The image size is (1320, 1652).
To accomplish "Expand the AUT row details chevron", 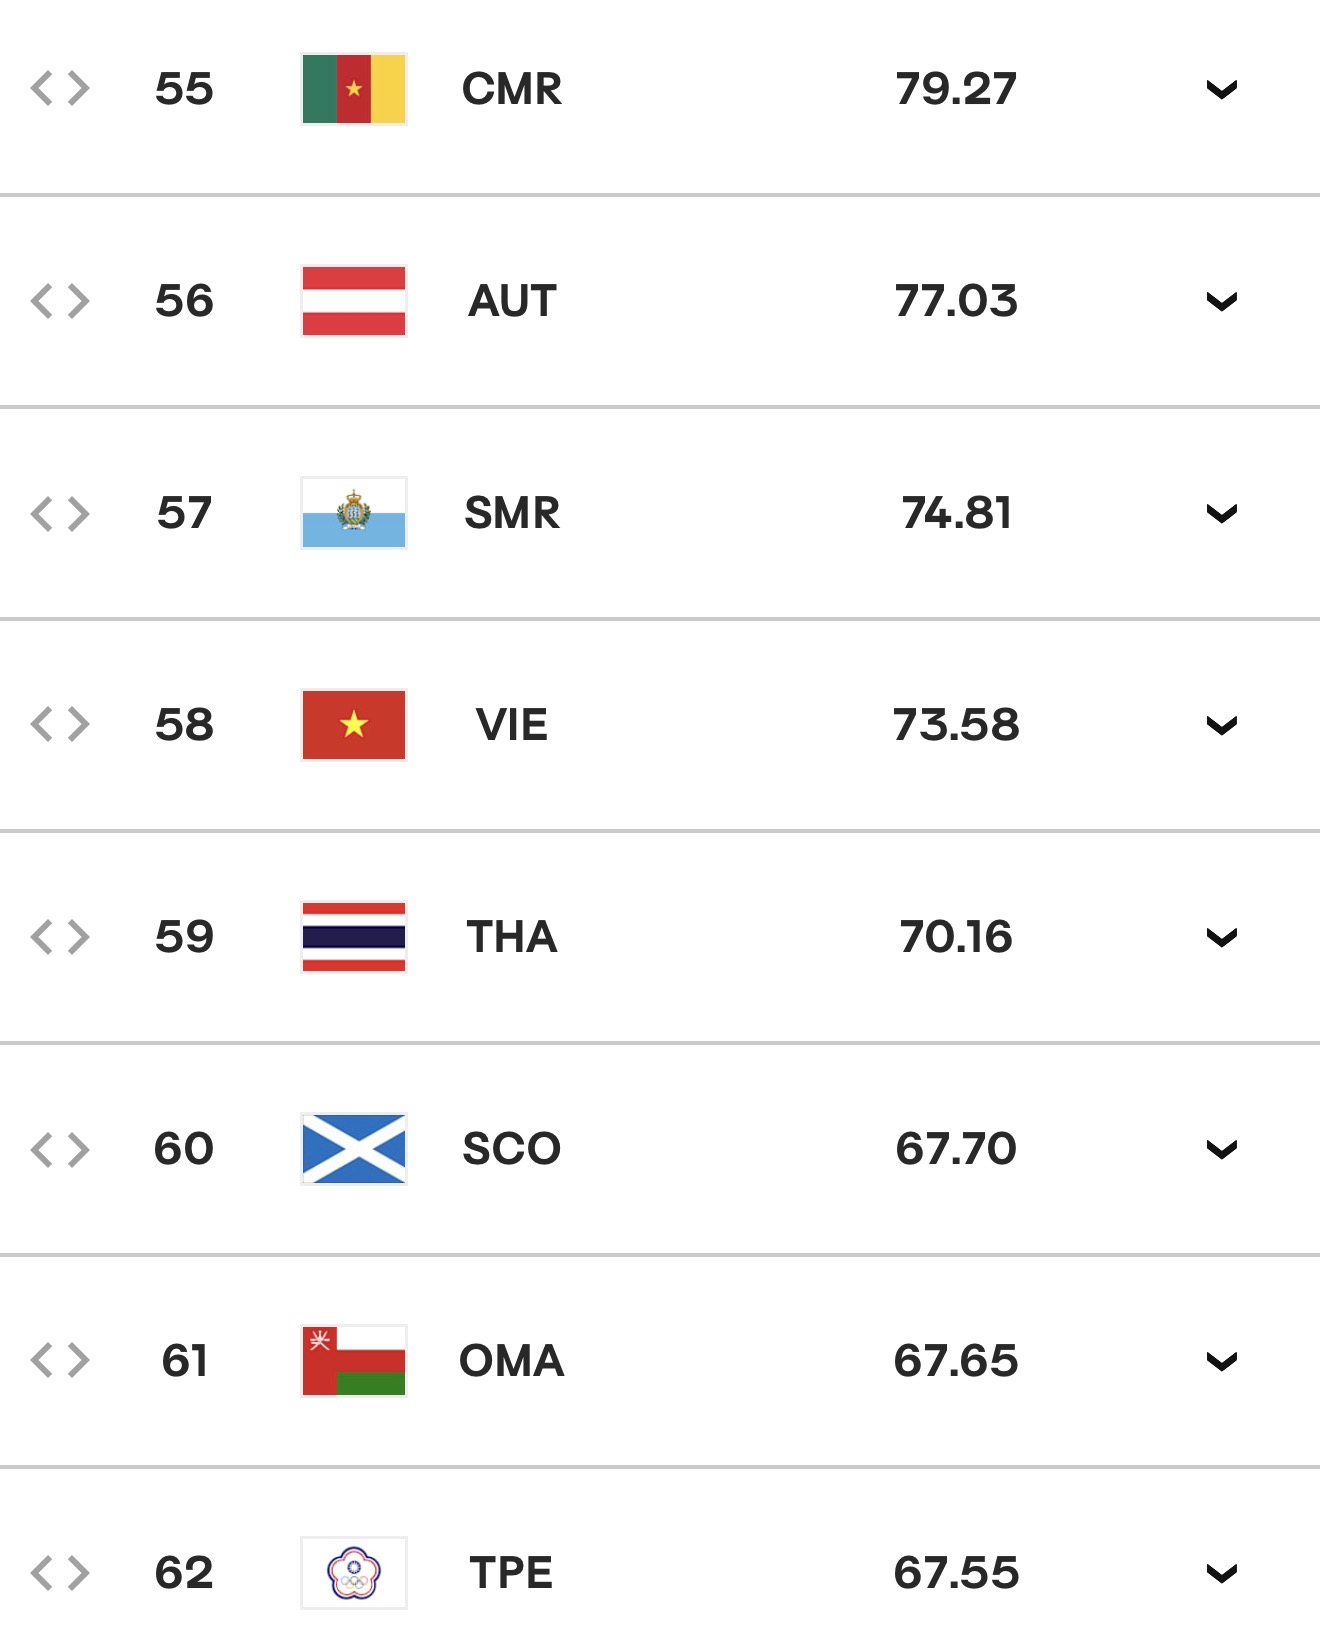I will click(x=1222, y=302).
